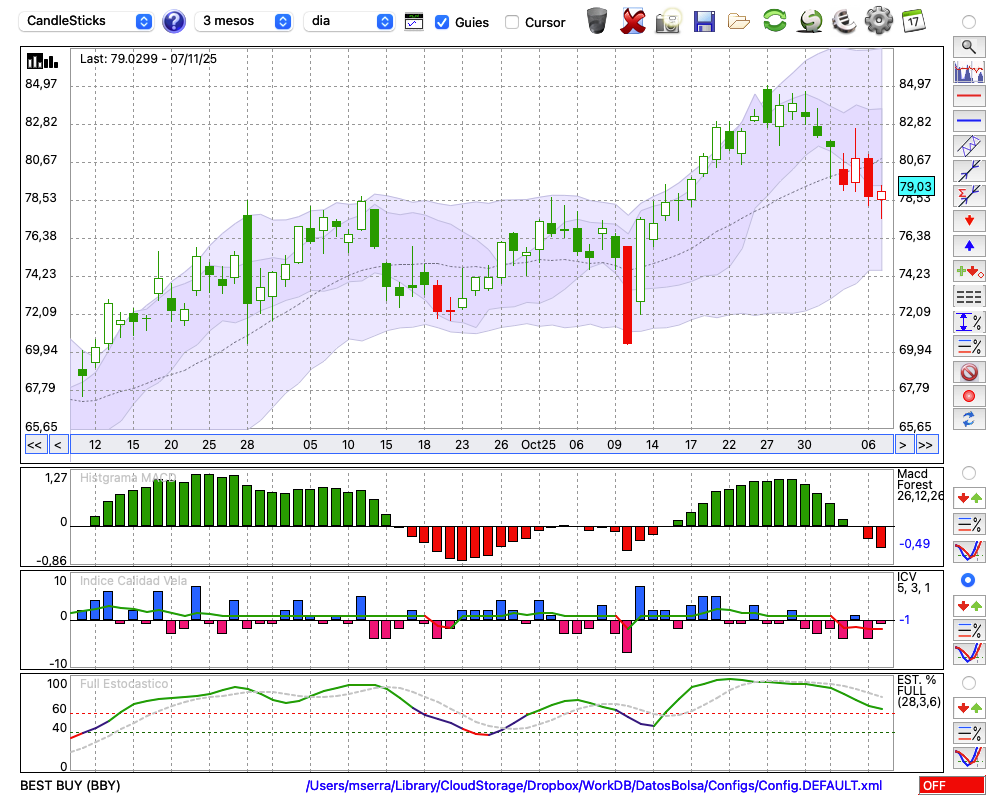
Task: Click the chart window icon beside dia
Action: point(414,22)
